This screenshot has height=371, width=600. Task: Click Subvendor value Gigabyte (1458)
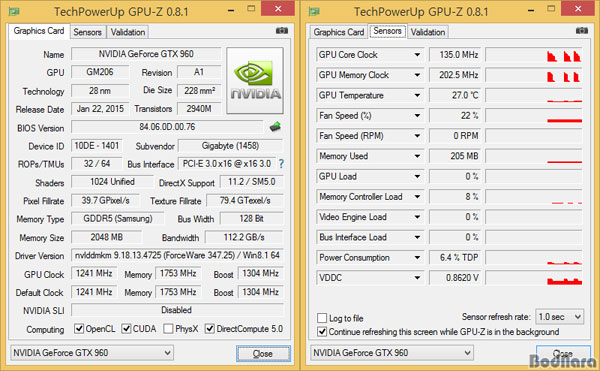click(x=230, y=146)
